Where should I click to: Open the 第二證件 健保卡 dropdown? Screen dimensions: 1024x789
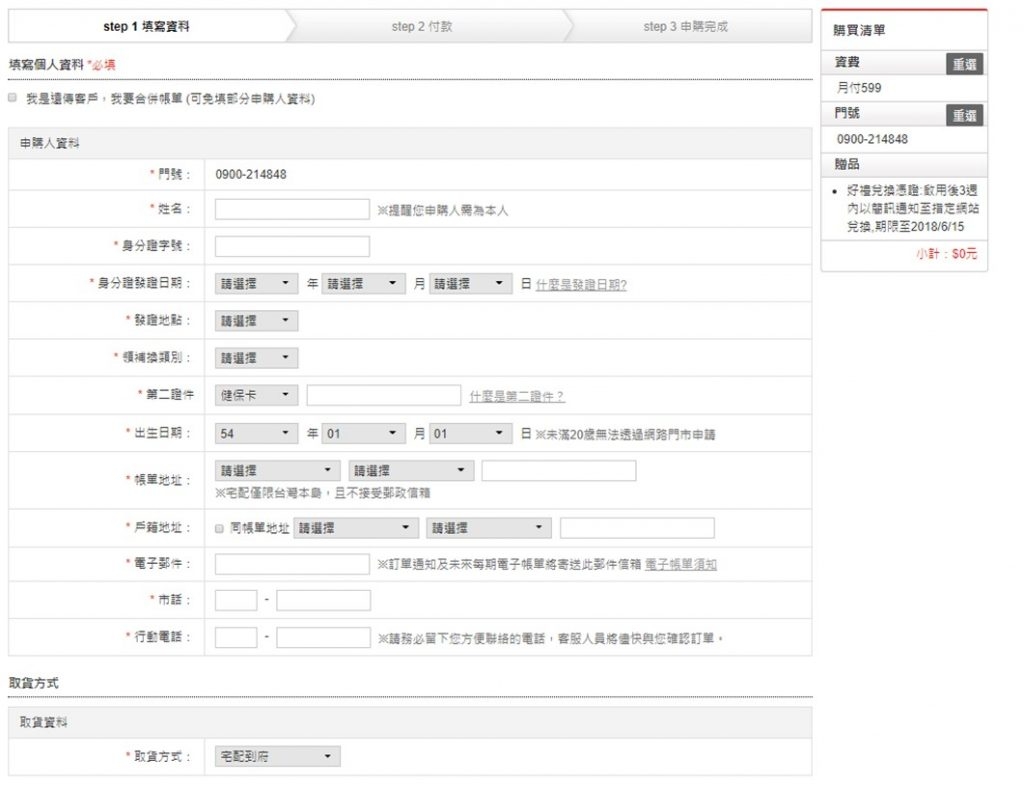coord(257,395)
